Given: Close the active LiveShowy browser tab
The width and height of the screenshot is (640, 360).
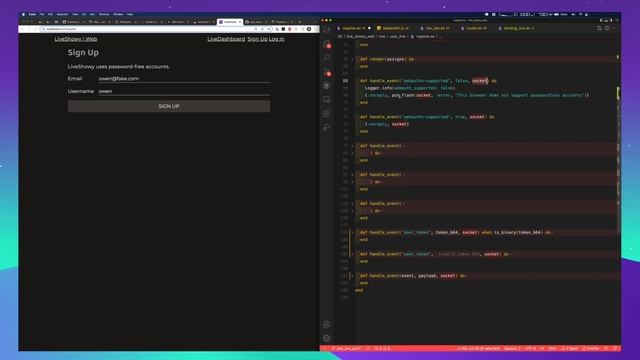Looking at the screenshot, I should point(240,22).
